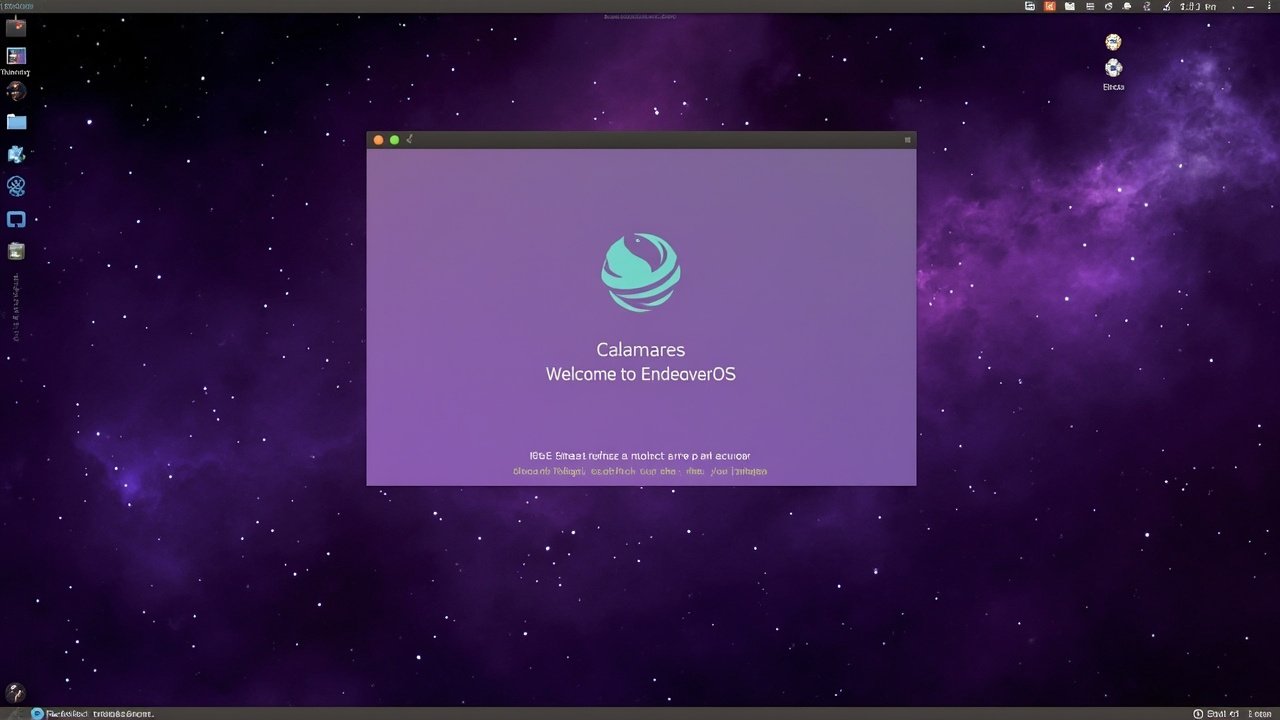Open the gray box icon in the dock
This screenshot has height=720, width=1280.
coord(16,251)
